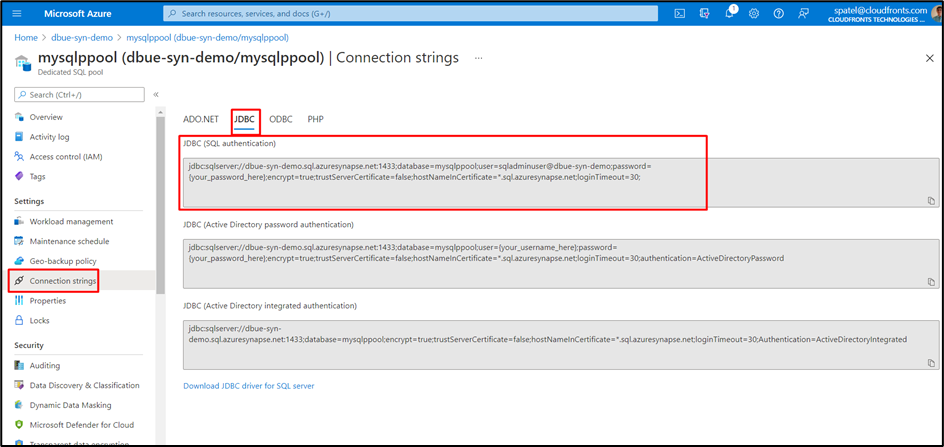Switch to the PHP tab
Viewport: 944px width, 447px height.
coord(315,119)
